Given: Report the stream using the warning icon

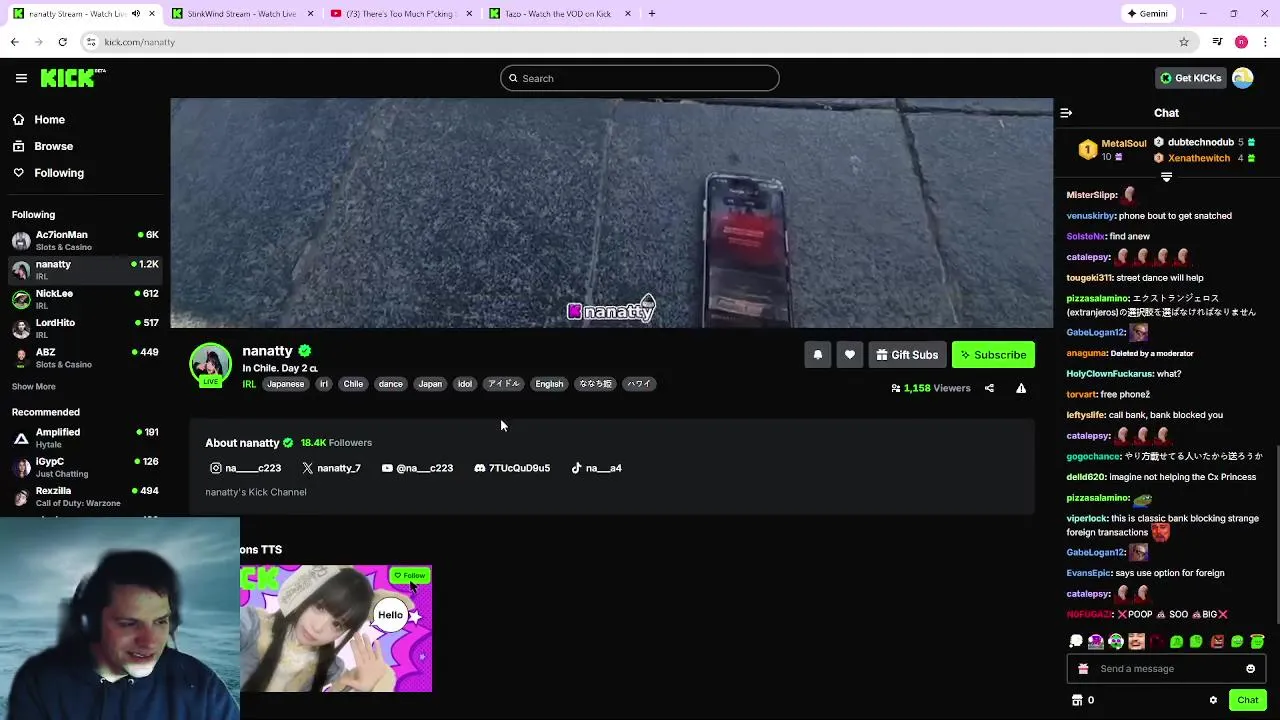Looking at the screenshot, I should click(x=1021, y=388).
